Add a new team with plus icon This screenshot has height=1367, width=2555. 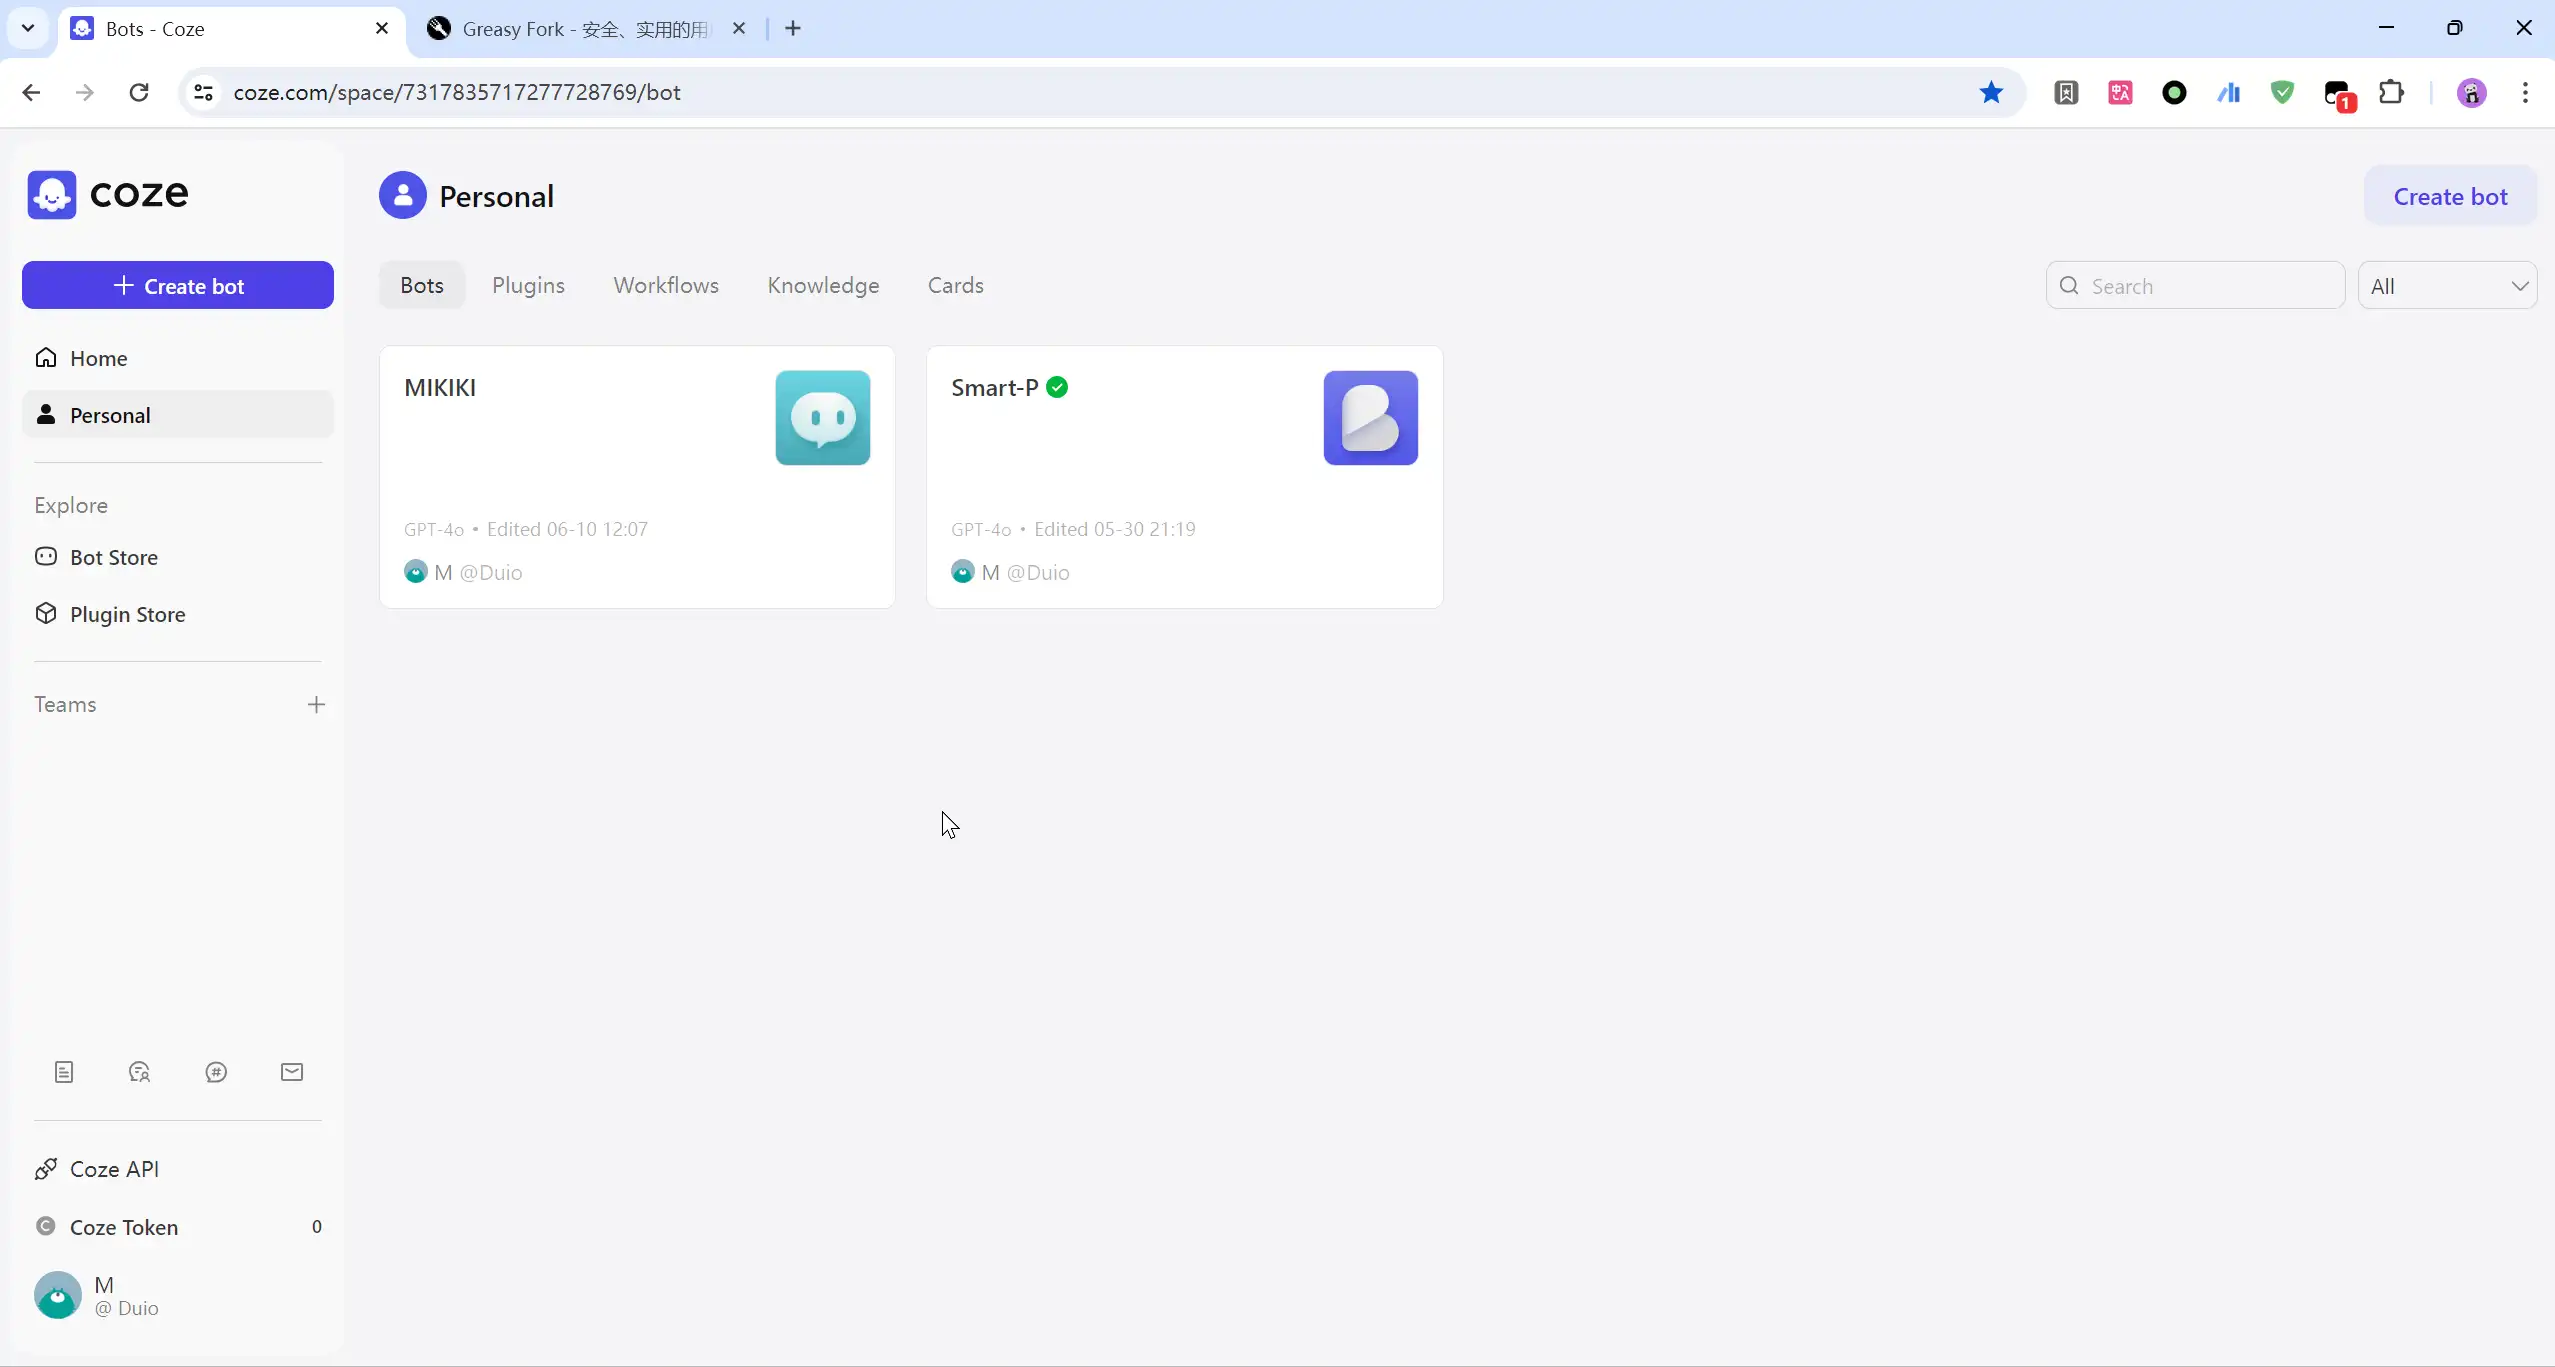(316, 705)
